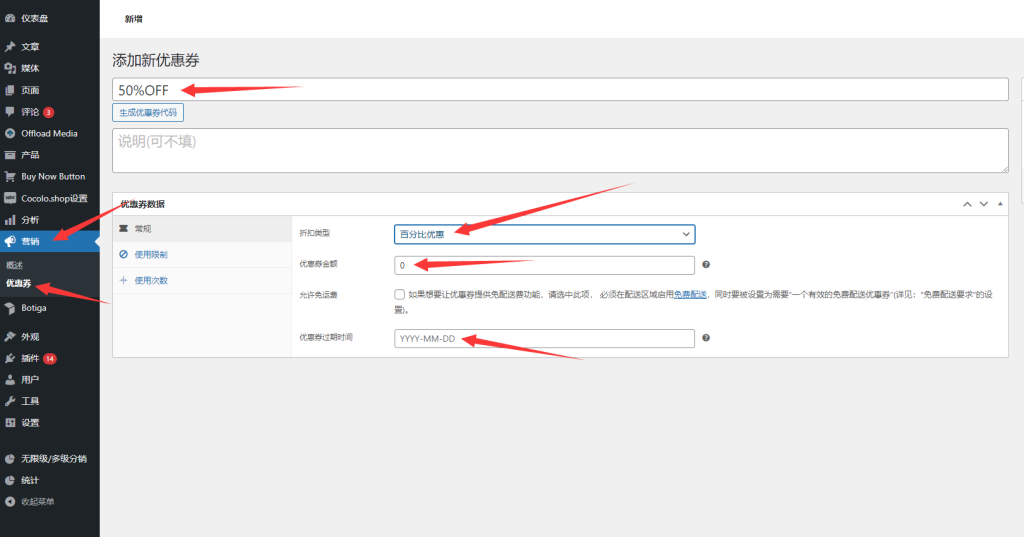Click help icon beside coupon expiry date
Viewport: 1024px width, 537px height.
[706, 338]
